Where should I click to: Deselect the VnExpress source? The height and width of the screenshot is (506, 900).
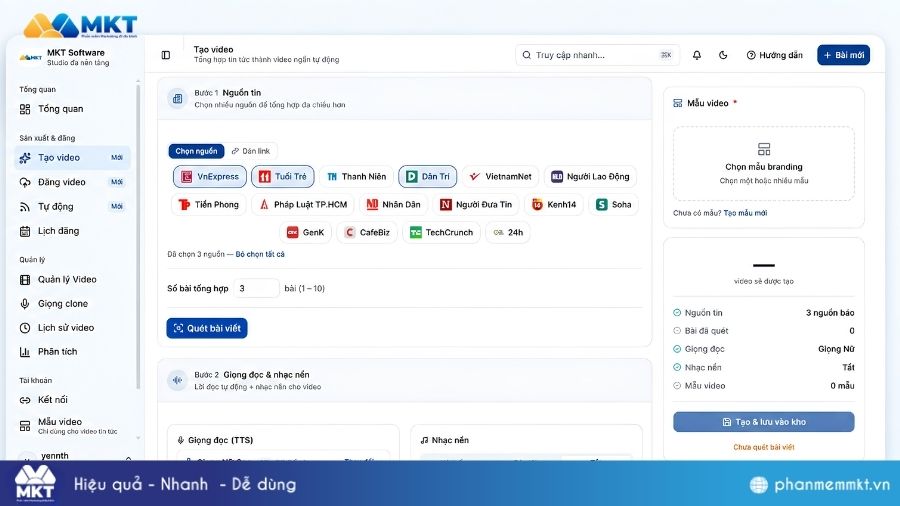click(x=210, y=177)
